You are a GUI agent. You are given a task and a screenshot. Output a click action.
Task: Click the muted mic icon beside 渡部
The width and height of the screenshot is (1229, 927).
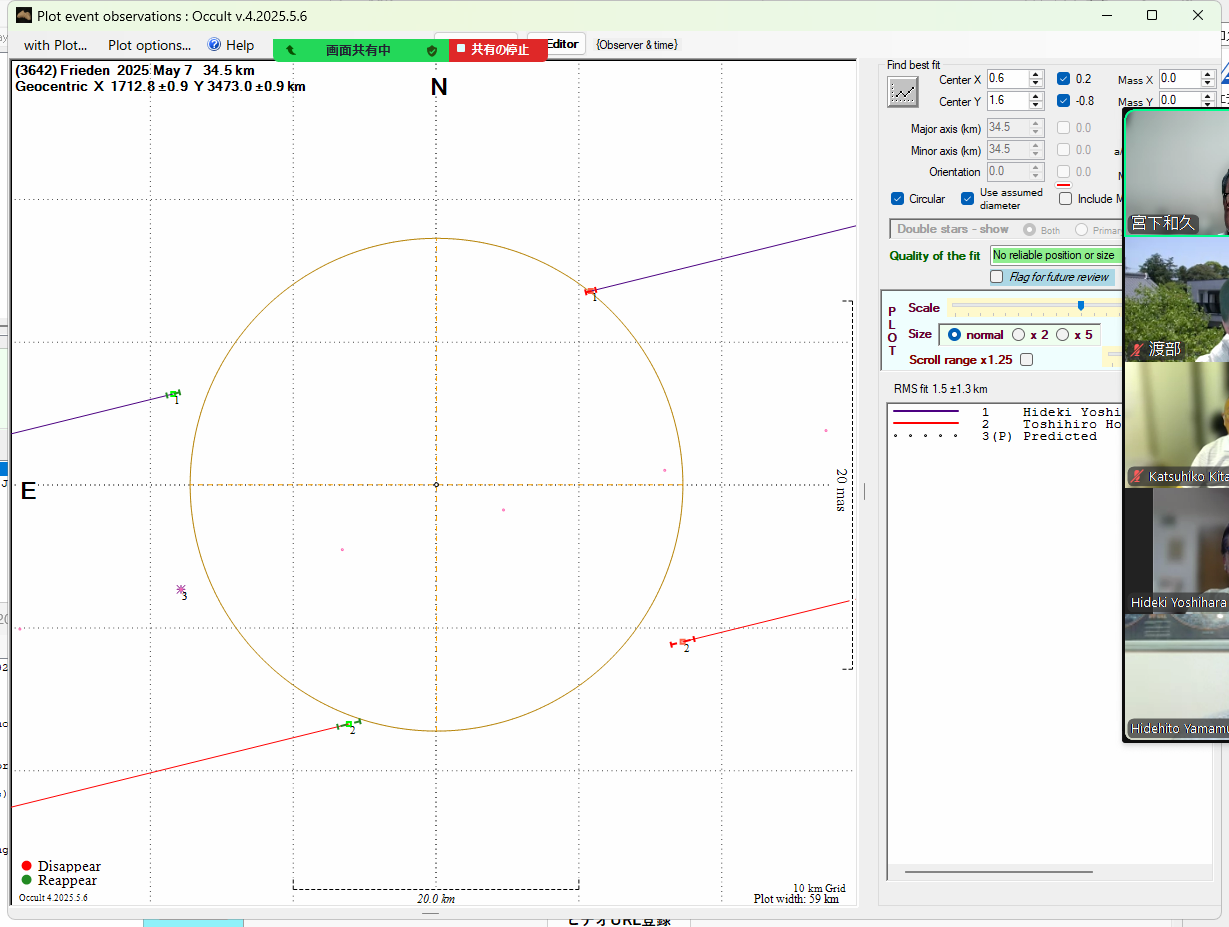pos(1137,350)
